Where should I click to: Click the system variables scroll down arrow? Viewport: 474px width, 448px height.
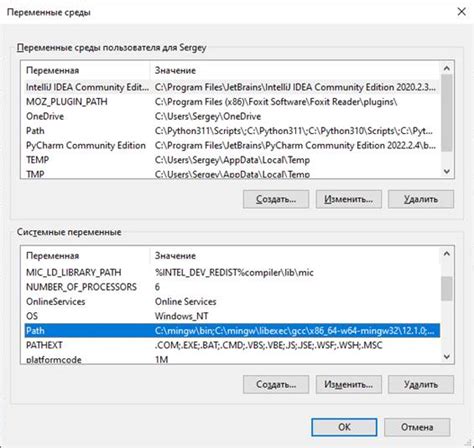click(447, 357)
